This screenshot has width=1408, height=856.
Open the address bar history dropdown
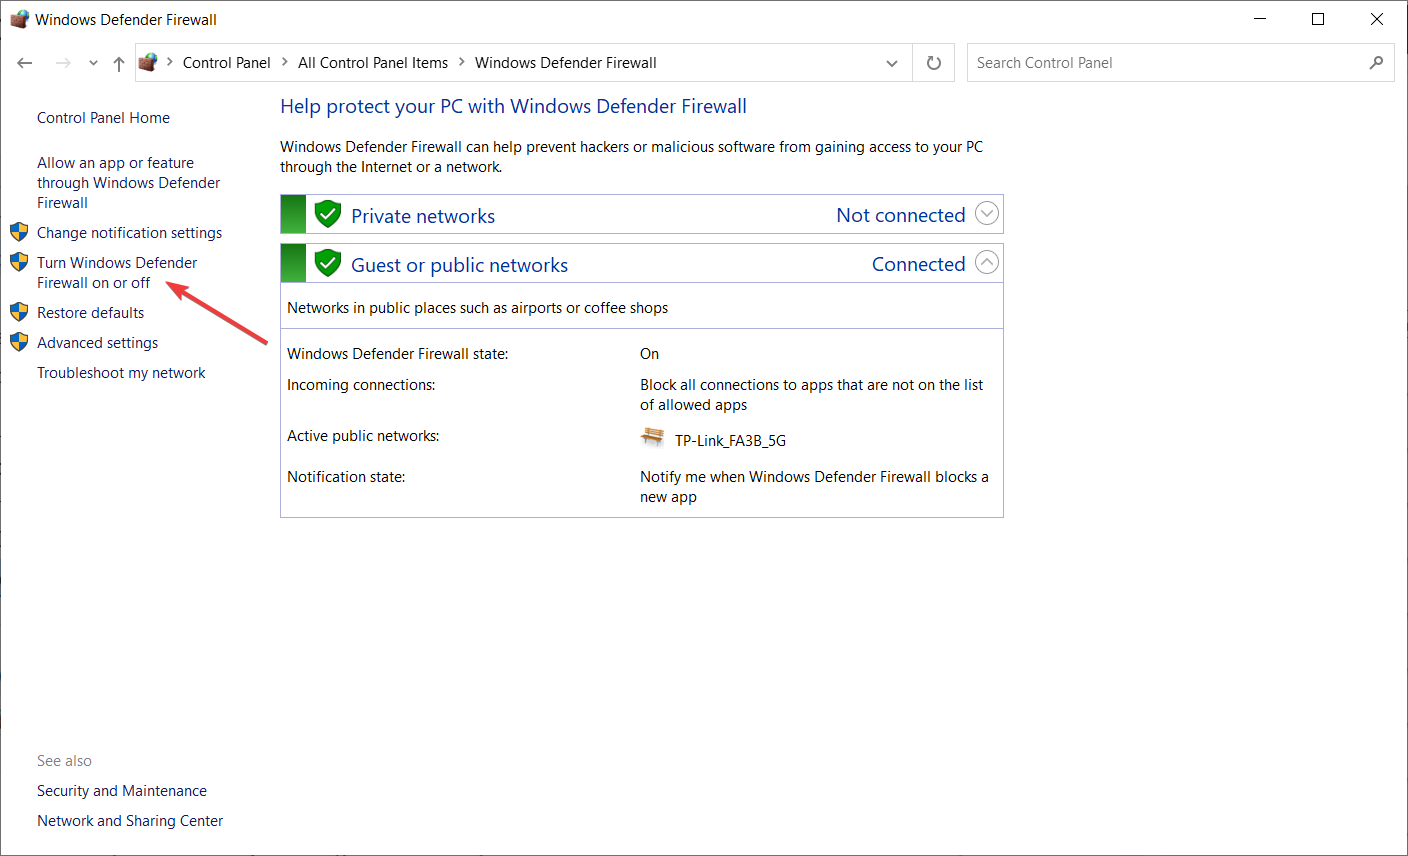click(x=892, y=63)
